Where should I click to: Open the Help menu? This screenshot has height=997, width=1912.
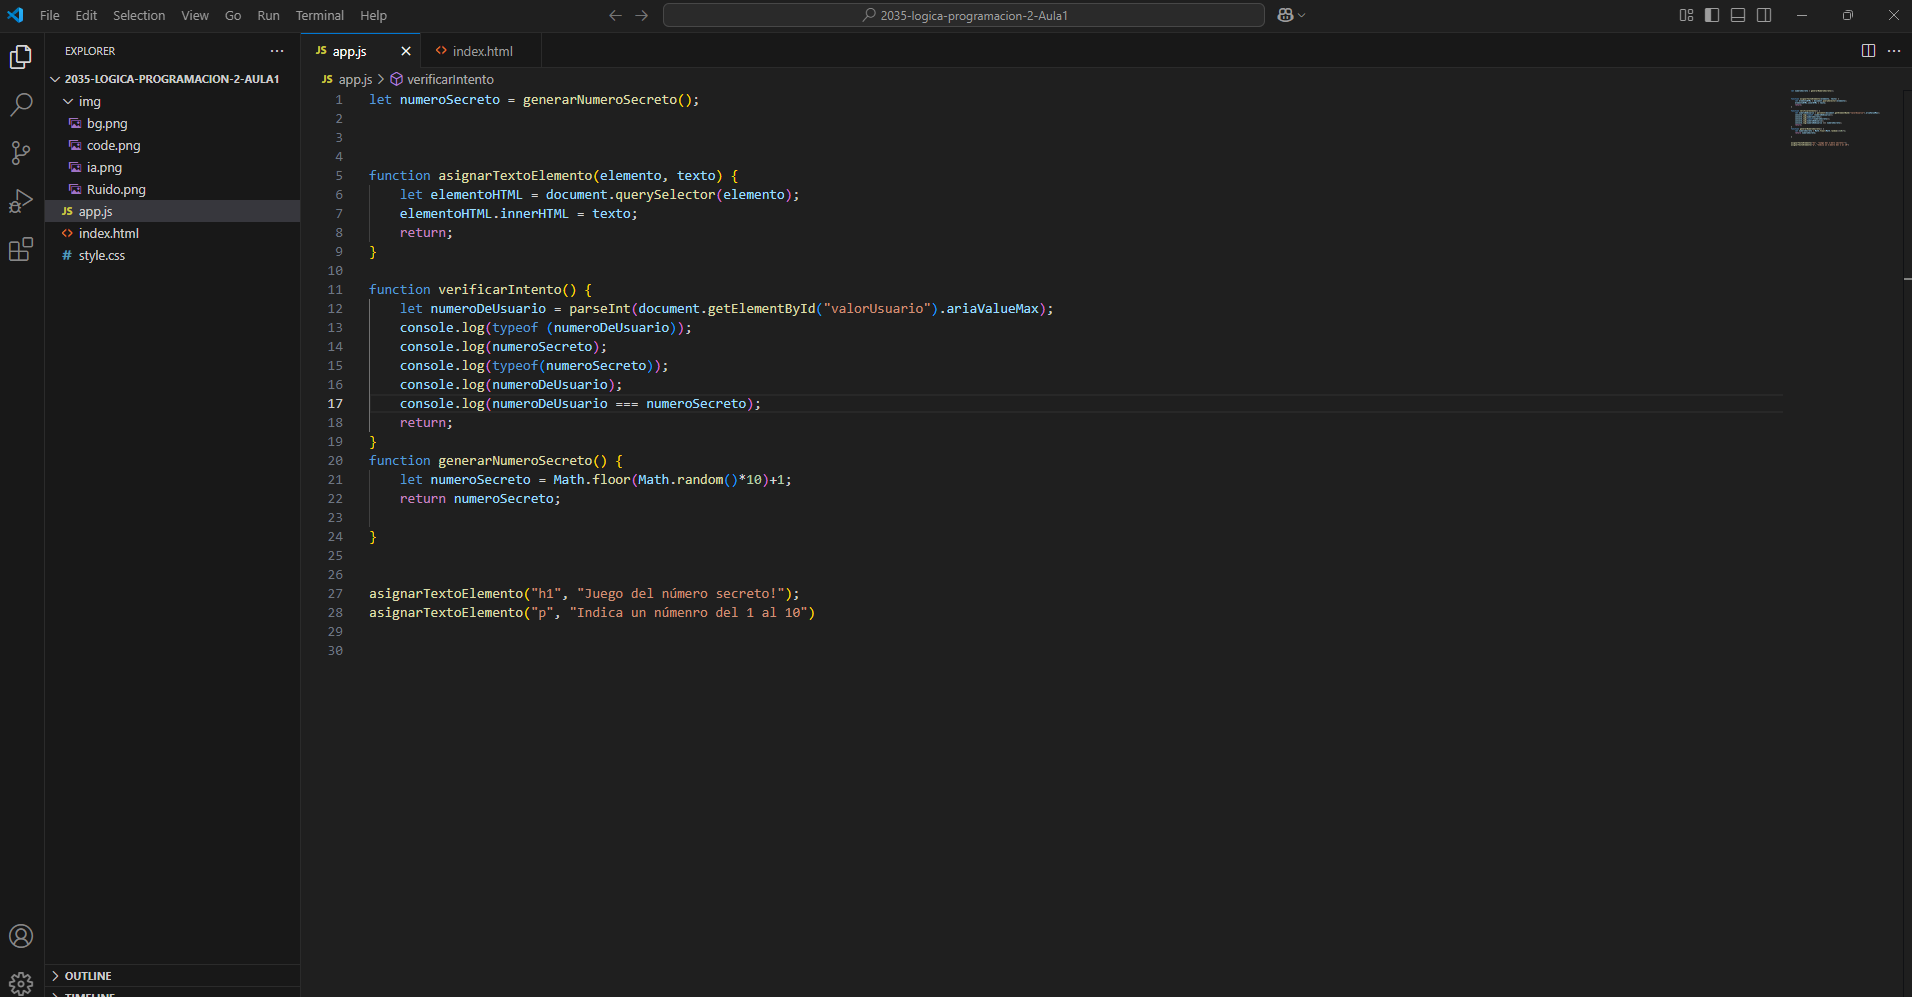[x=373, y=15]
